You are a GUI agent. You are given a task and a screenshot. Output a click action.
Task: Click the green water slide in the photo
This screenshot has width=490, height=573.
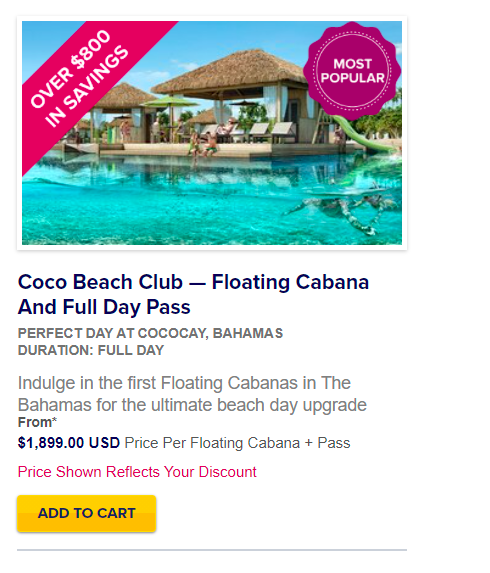click(x=365, y=135)
